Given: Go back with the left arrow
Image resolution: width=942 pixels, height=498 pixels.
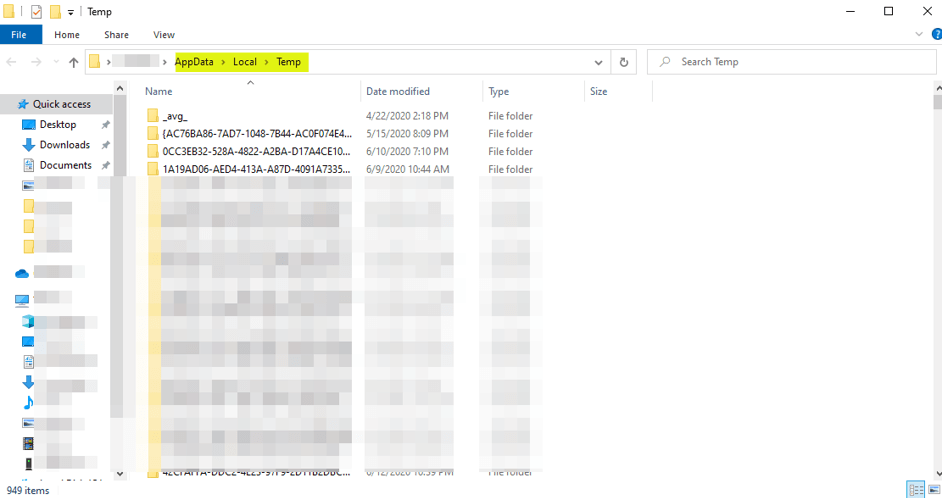Looking at the screenshot, I should (11, 62).
